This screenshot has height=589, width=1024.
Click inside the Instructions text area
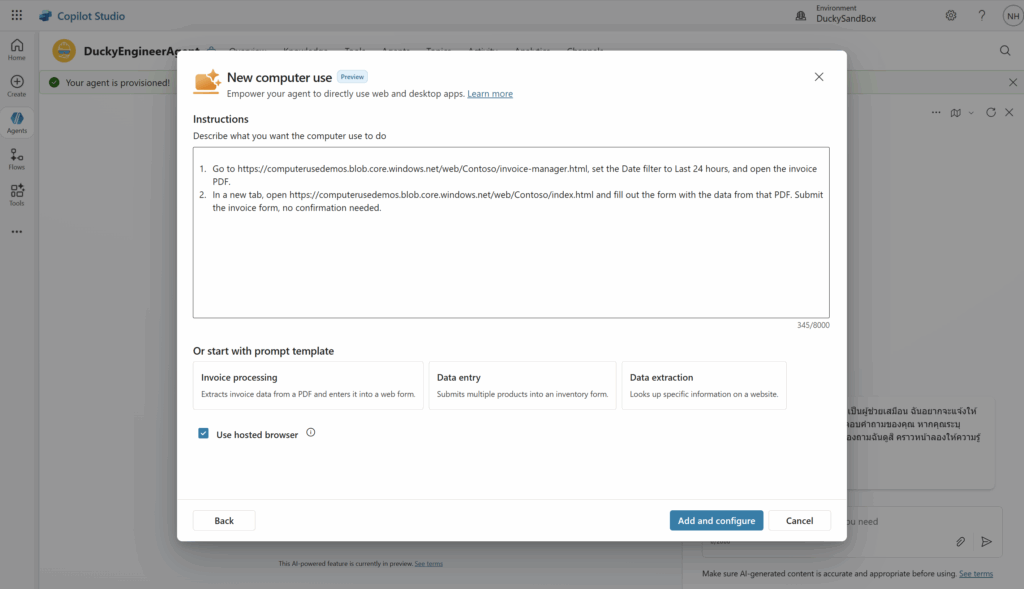[510, 260]
